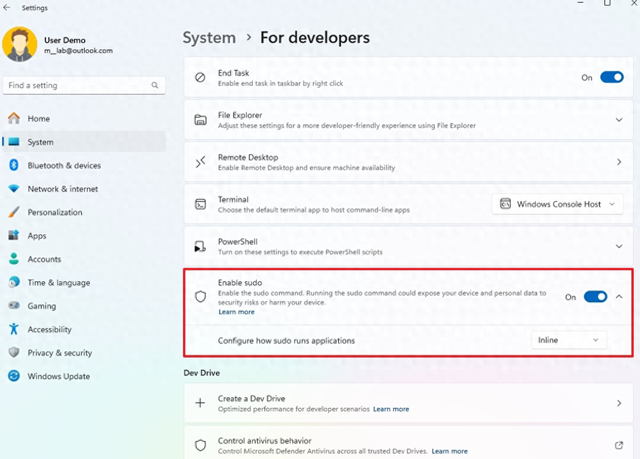Viewport: 640px width, 459px height.
Task: Open Network & internet settings
Action: pos(84,189)
